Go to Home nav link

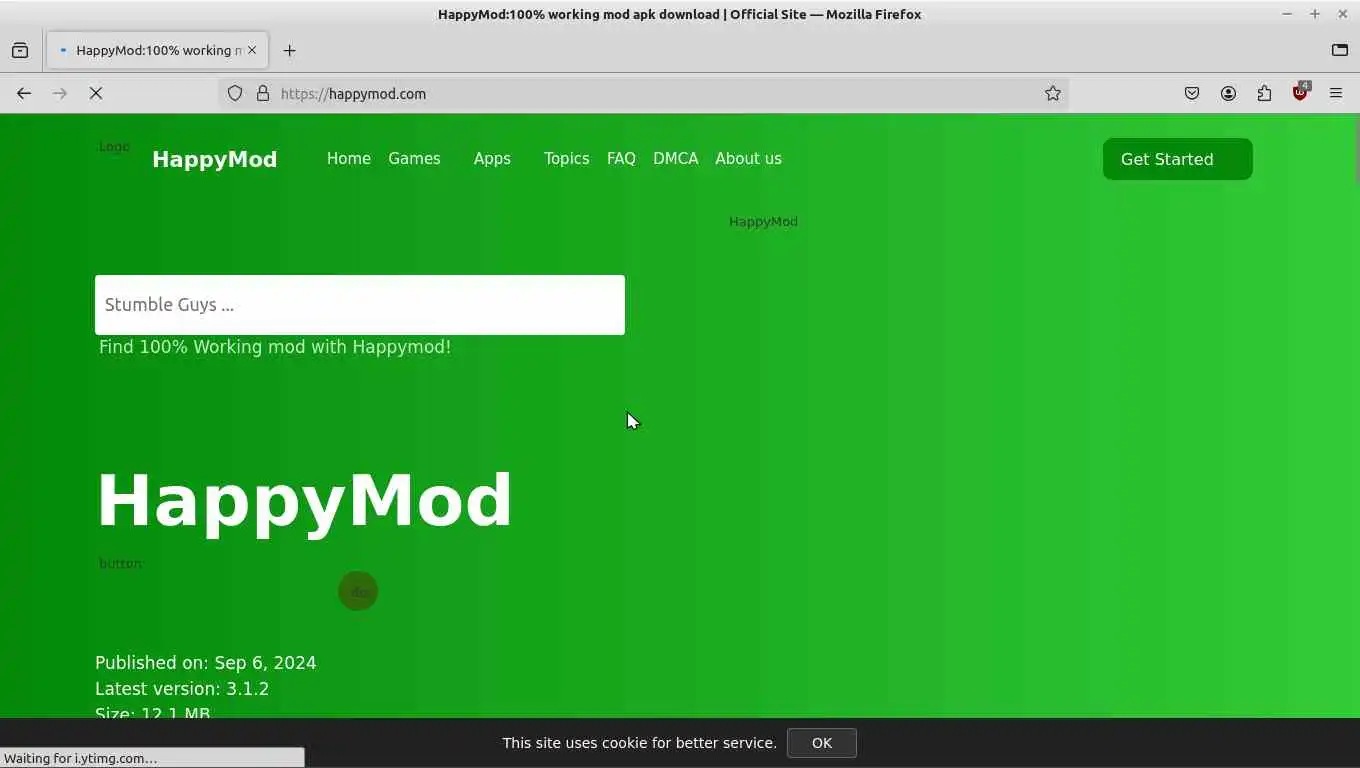348,158
